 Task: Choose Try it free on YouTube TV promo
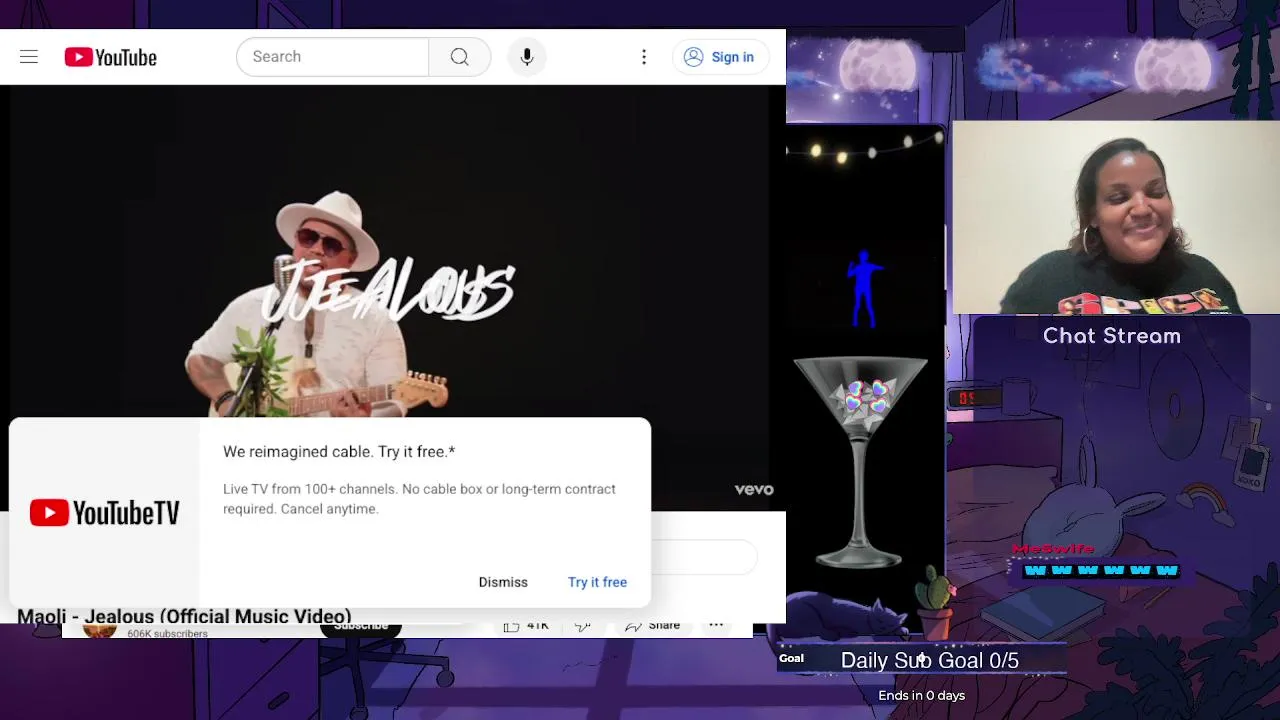click(x=597, y=582)
